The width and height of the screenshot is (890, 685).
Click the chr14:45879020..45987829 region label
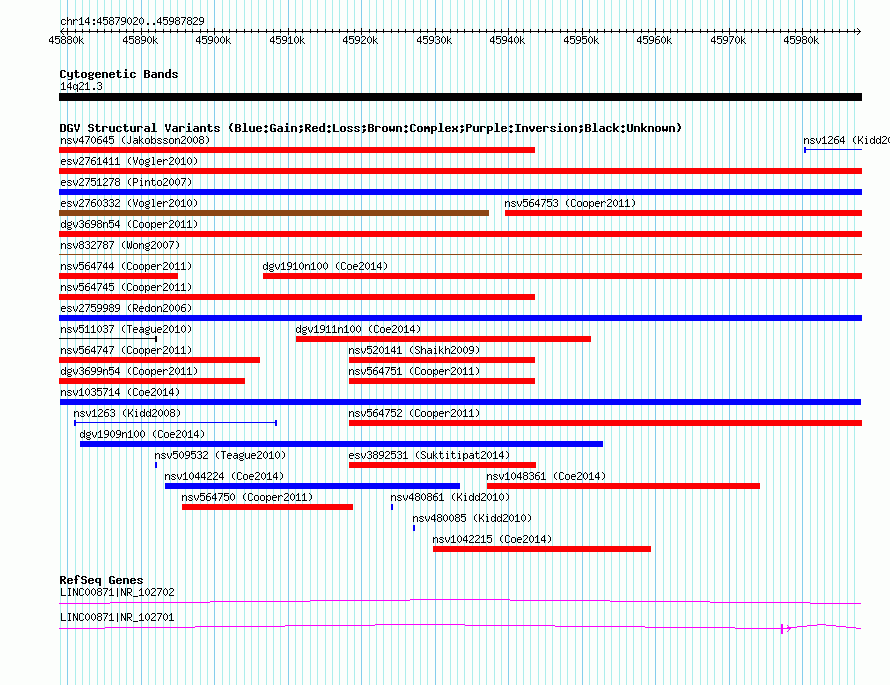(x=132, y=22)
